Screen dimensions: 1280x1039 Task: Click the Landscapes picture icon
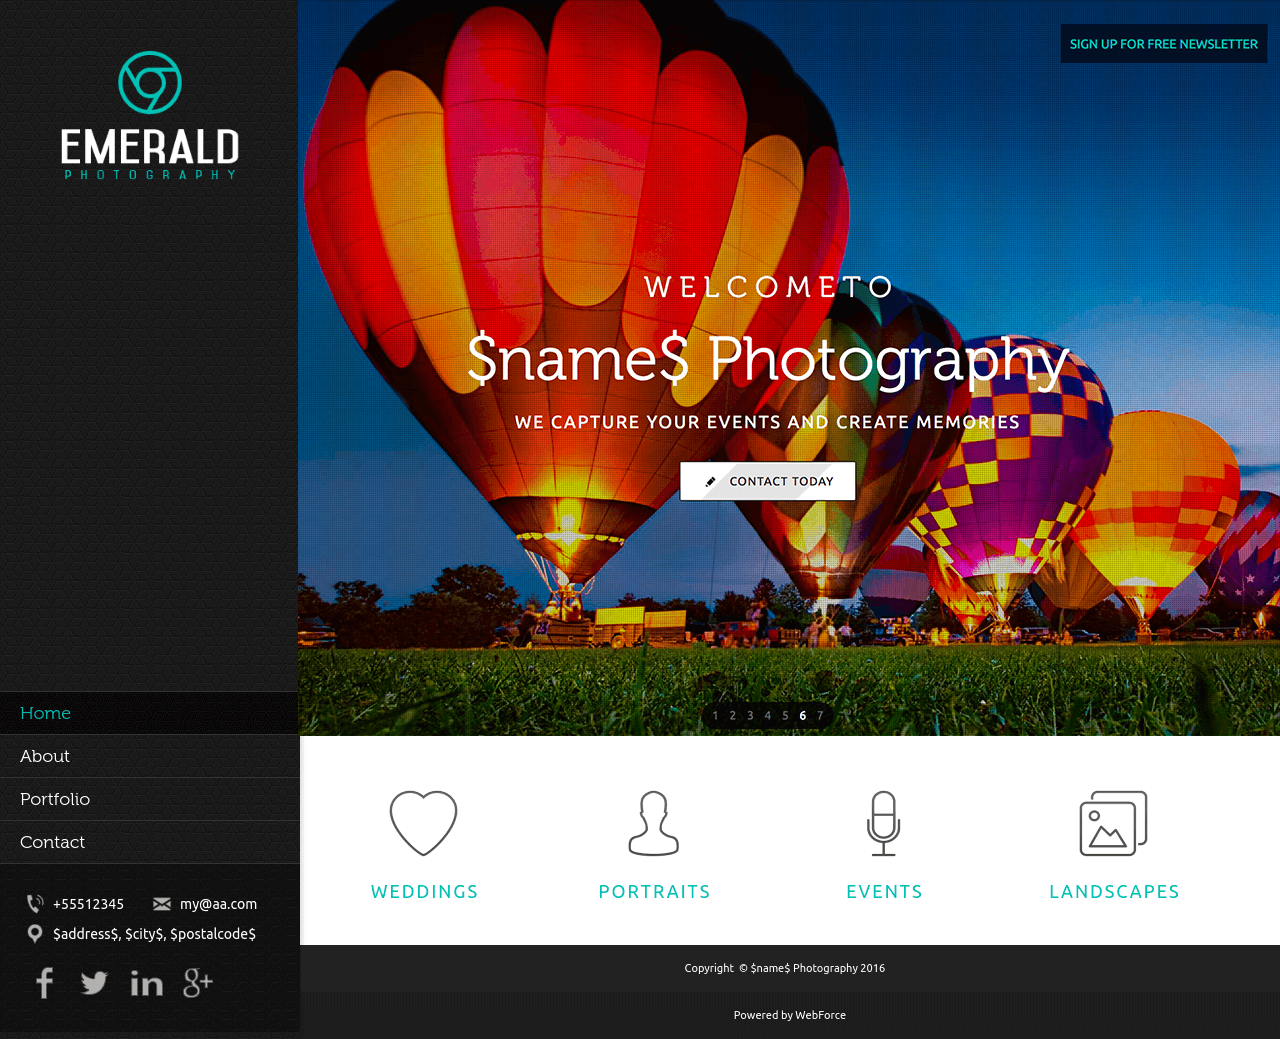[x=1114, y=823]
